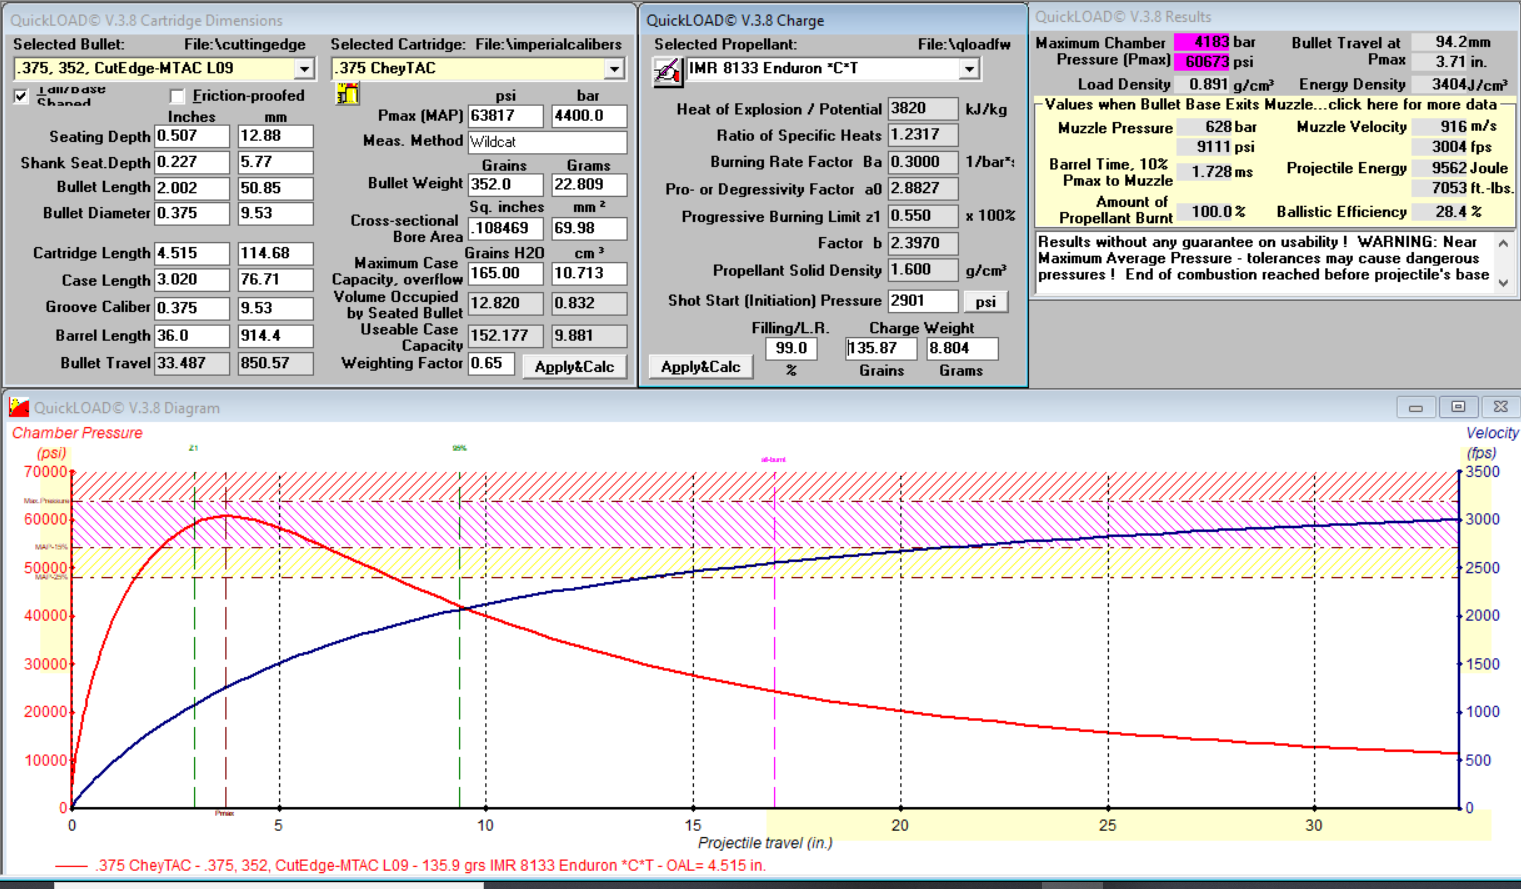
Task: Open the Selected Cartridge dropdown
Action: coord(614,69)
